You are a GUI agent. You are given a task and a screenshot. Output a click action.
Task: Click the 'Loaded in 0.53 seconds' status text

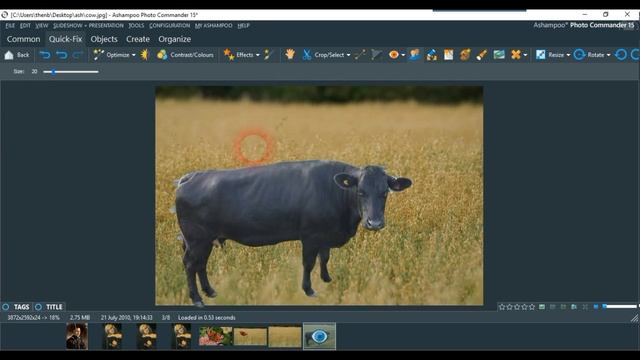(207, 318)
